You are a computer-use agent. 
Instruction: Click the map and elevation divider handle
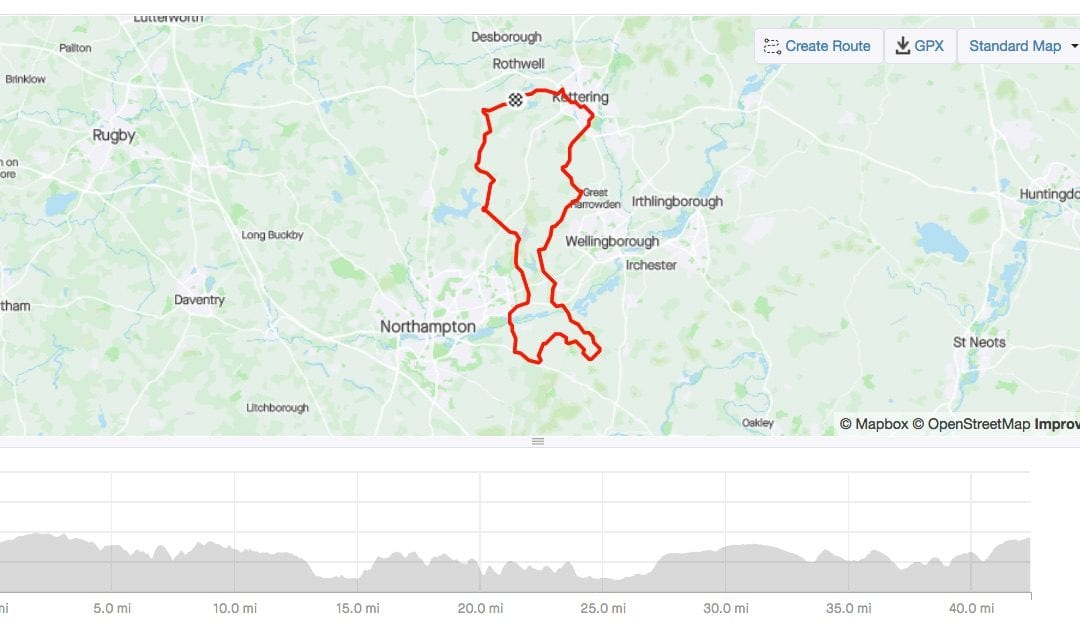538,441
